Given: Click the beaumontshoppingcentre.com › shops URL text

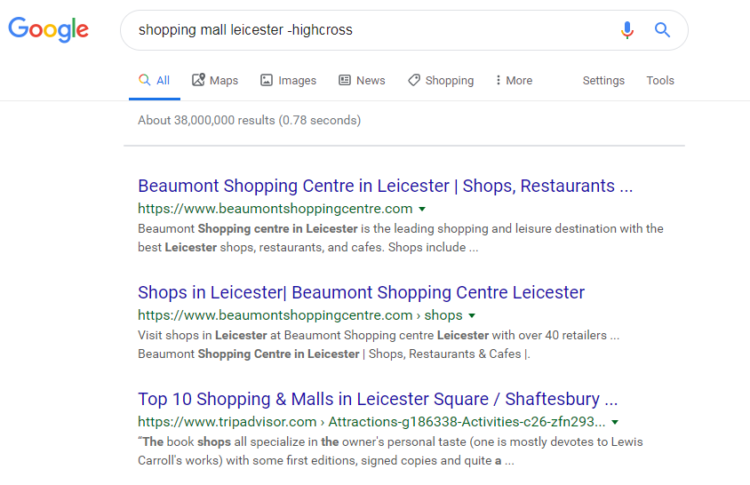Looking at the screenshot, I should [x=300, y=315].
